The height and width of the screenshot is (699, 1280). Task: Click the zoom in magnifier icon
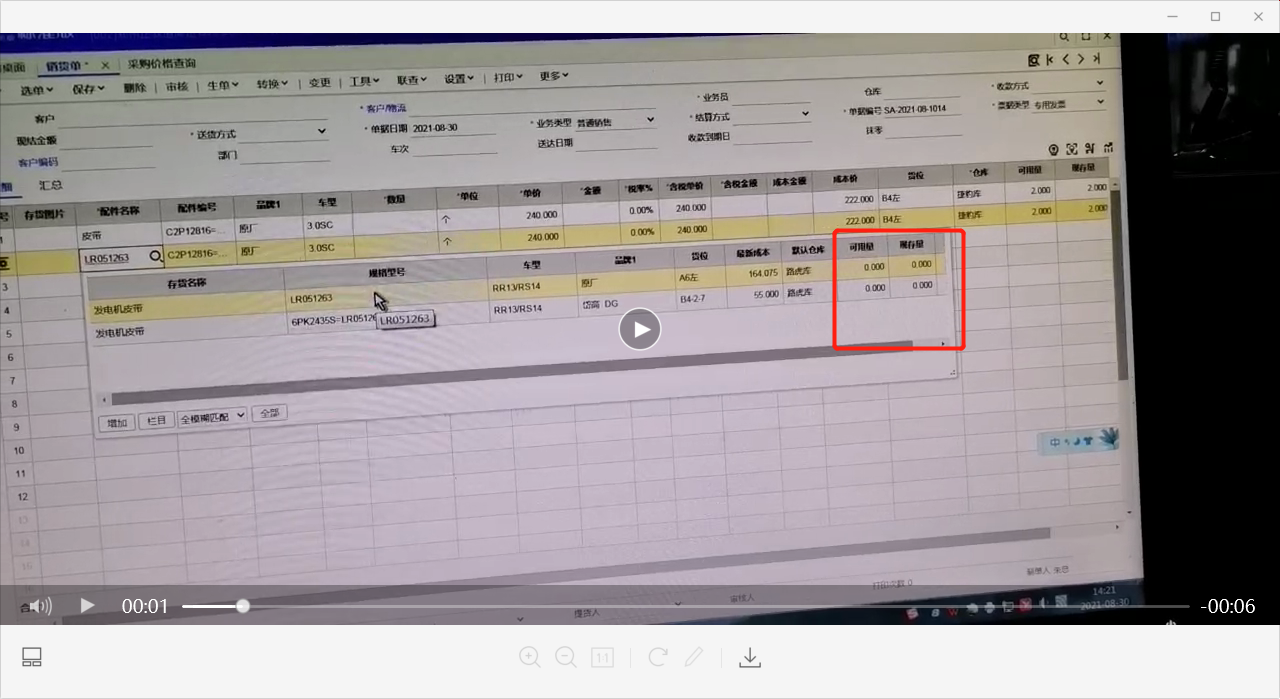click(530, 657)
